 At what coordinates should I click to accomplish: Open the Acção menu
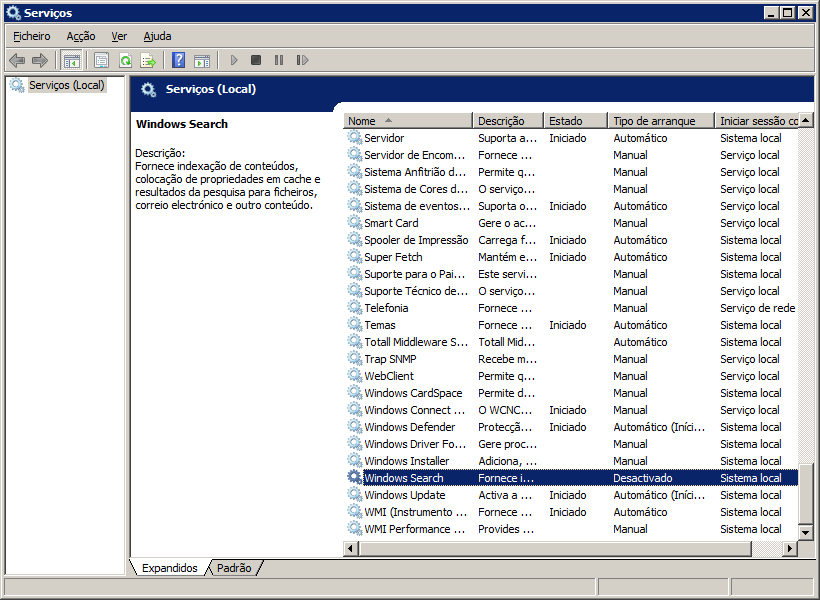click(x=81, y=36)
